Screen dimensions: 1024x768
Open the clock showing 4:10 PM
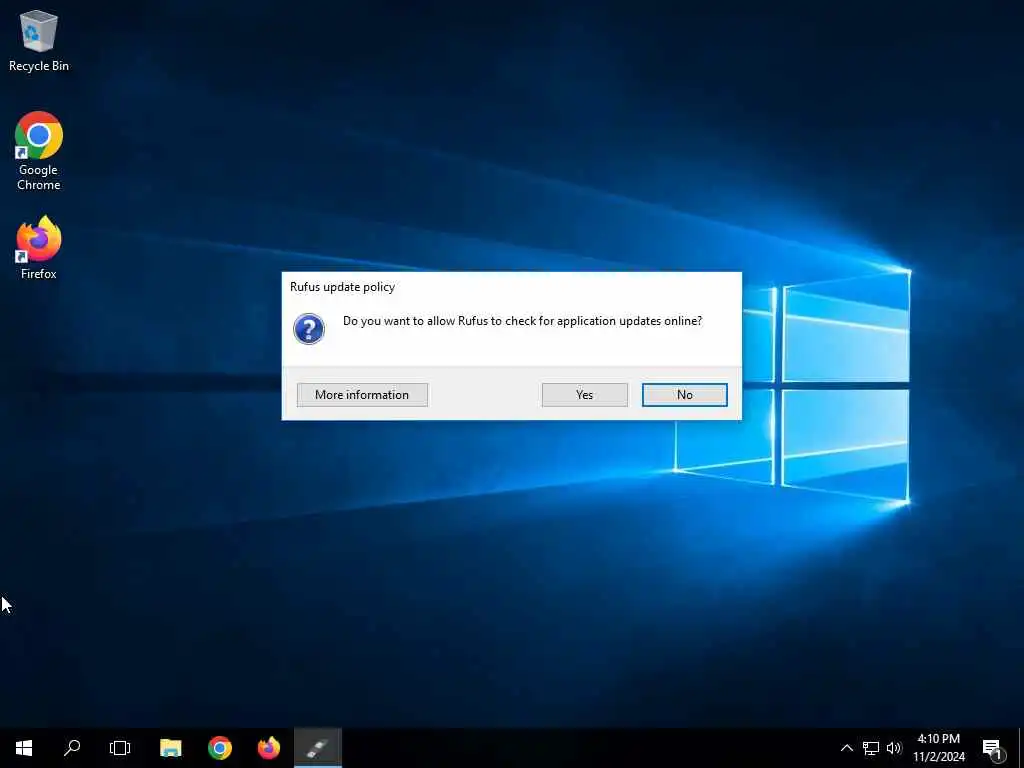point(938,748)
